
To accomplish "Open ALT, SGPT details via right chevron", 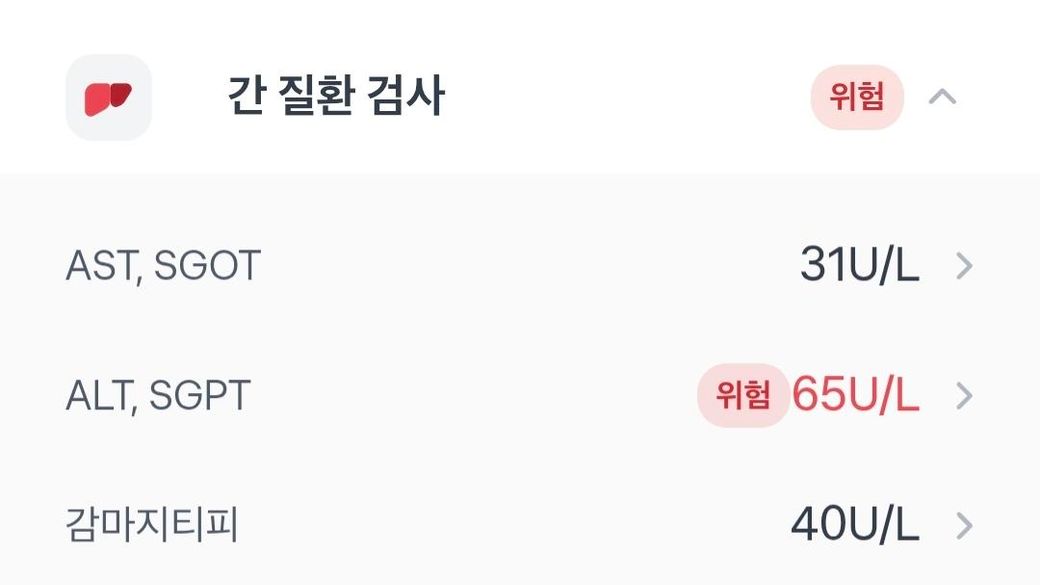I will [x=964, y=396].
